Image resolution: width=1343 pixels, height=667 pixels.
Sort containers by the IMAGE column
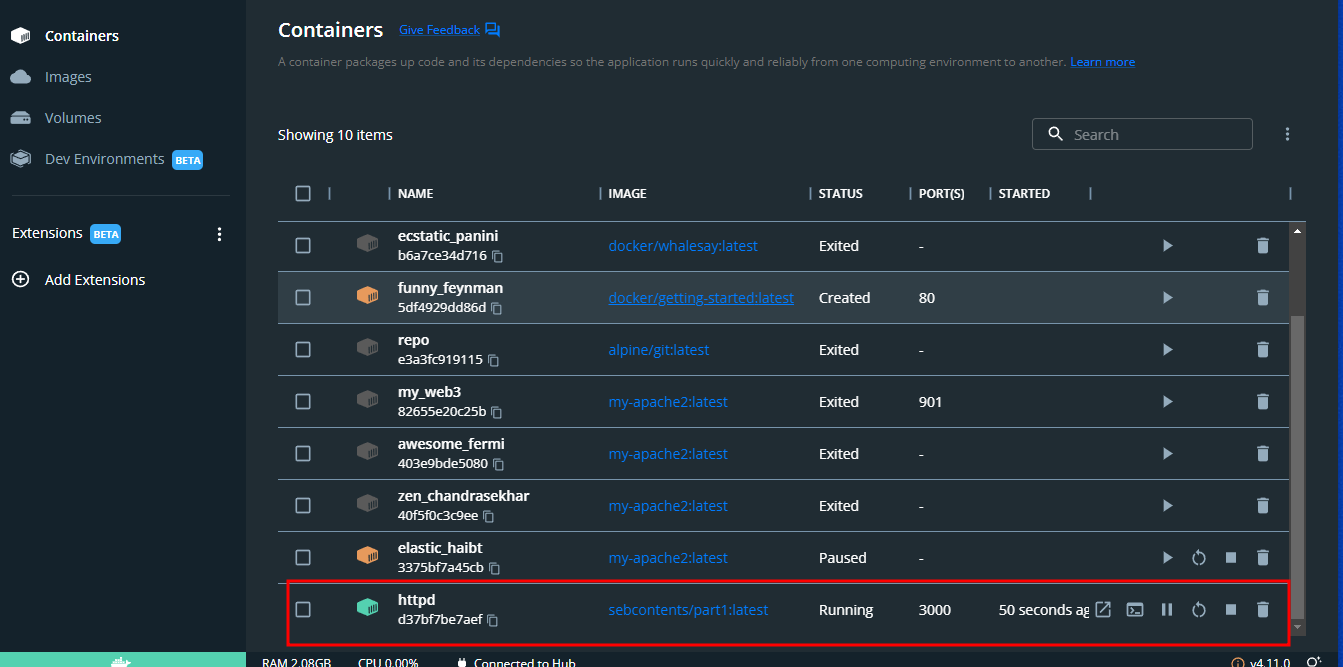[x=627, y=193]
